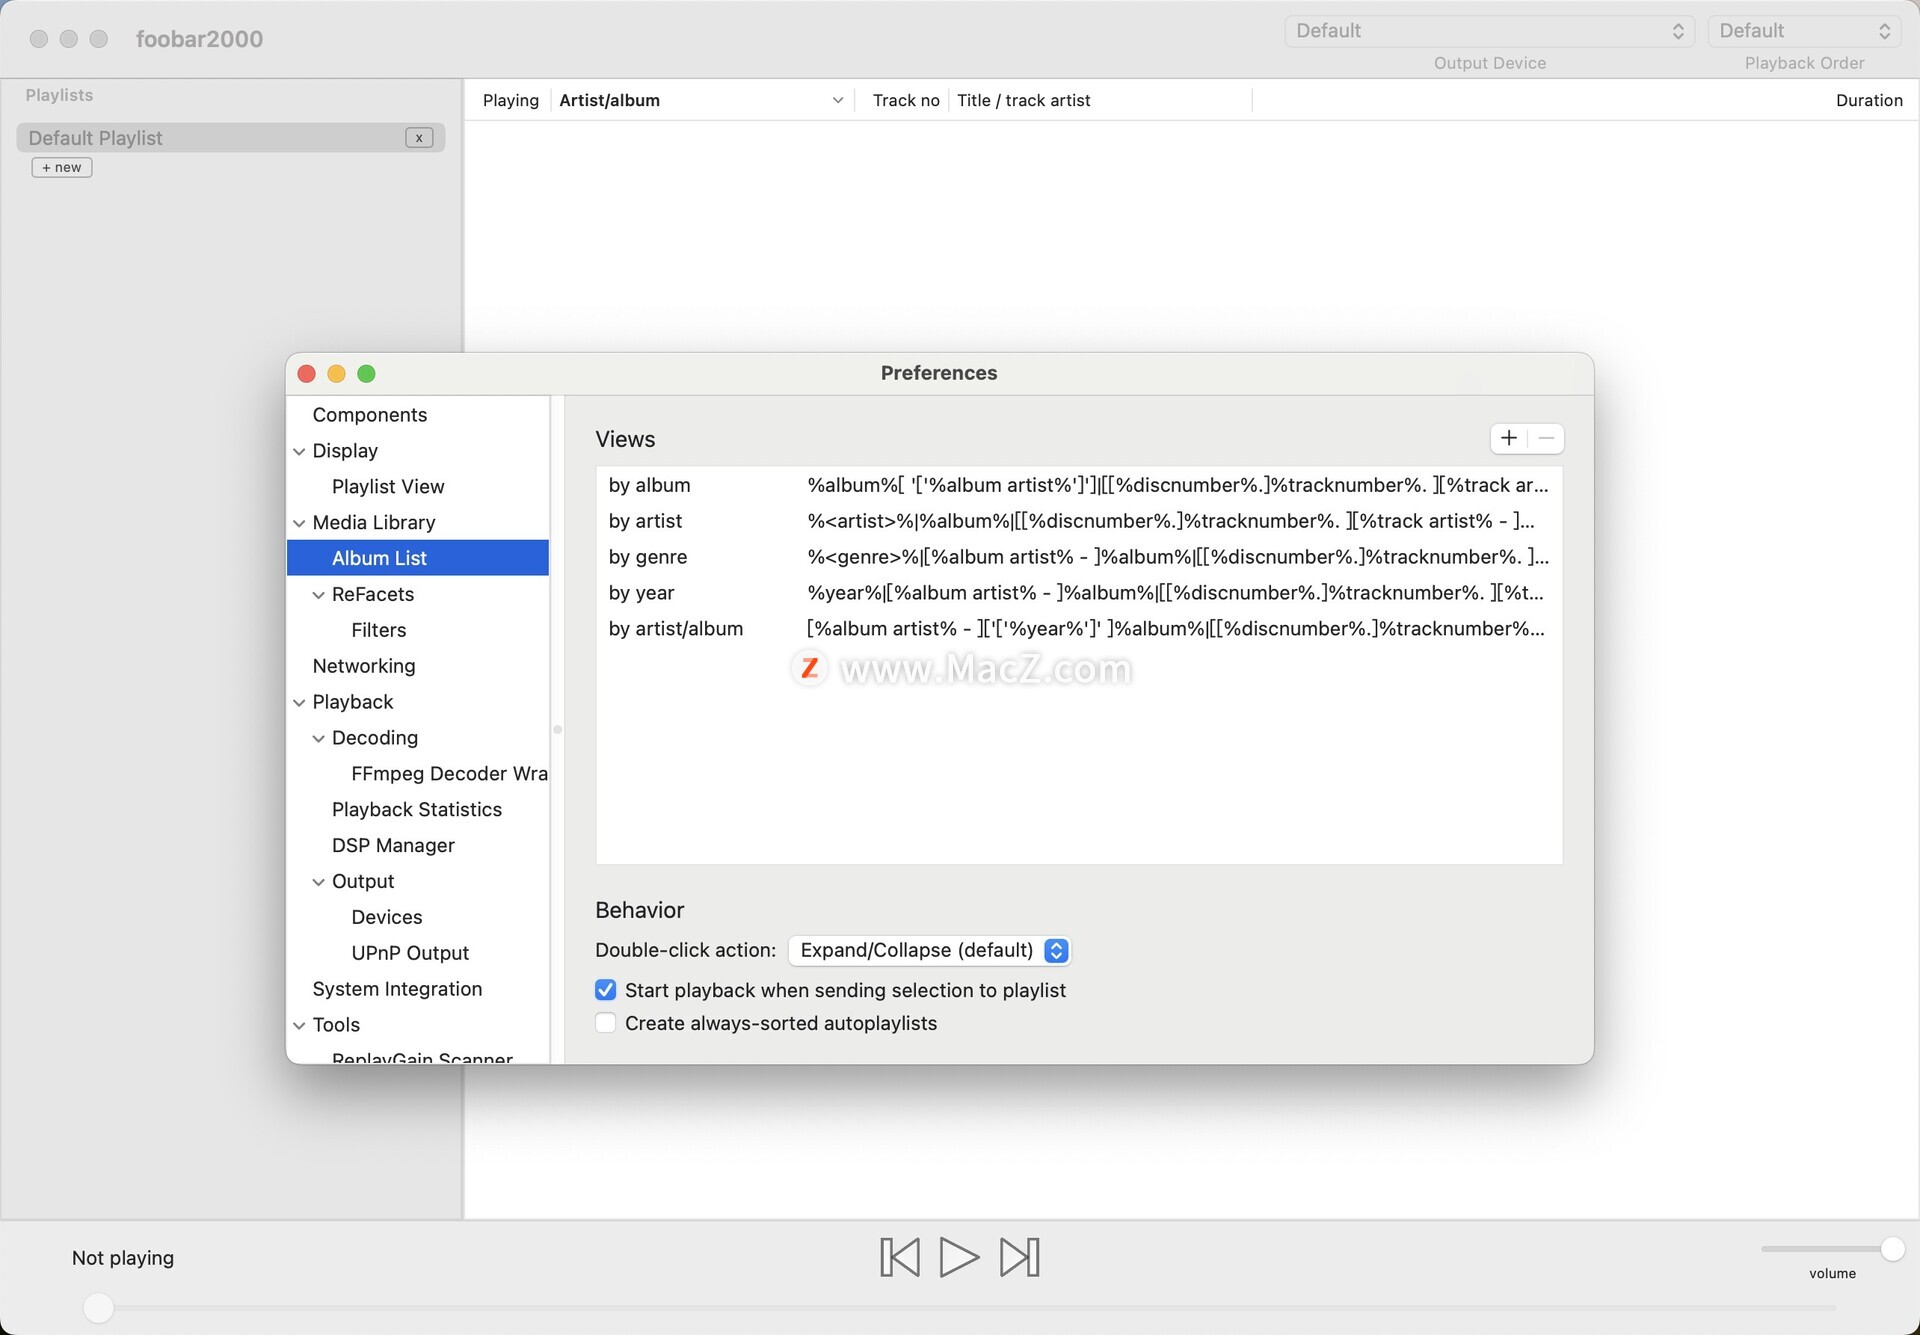Screen dimensions: 1920x1335
Task: Click the Duration column header
Action: (x=1869, y=100)
